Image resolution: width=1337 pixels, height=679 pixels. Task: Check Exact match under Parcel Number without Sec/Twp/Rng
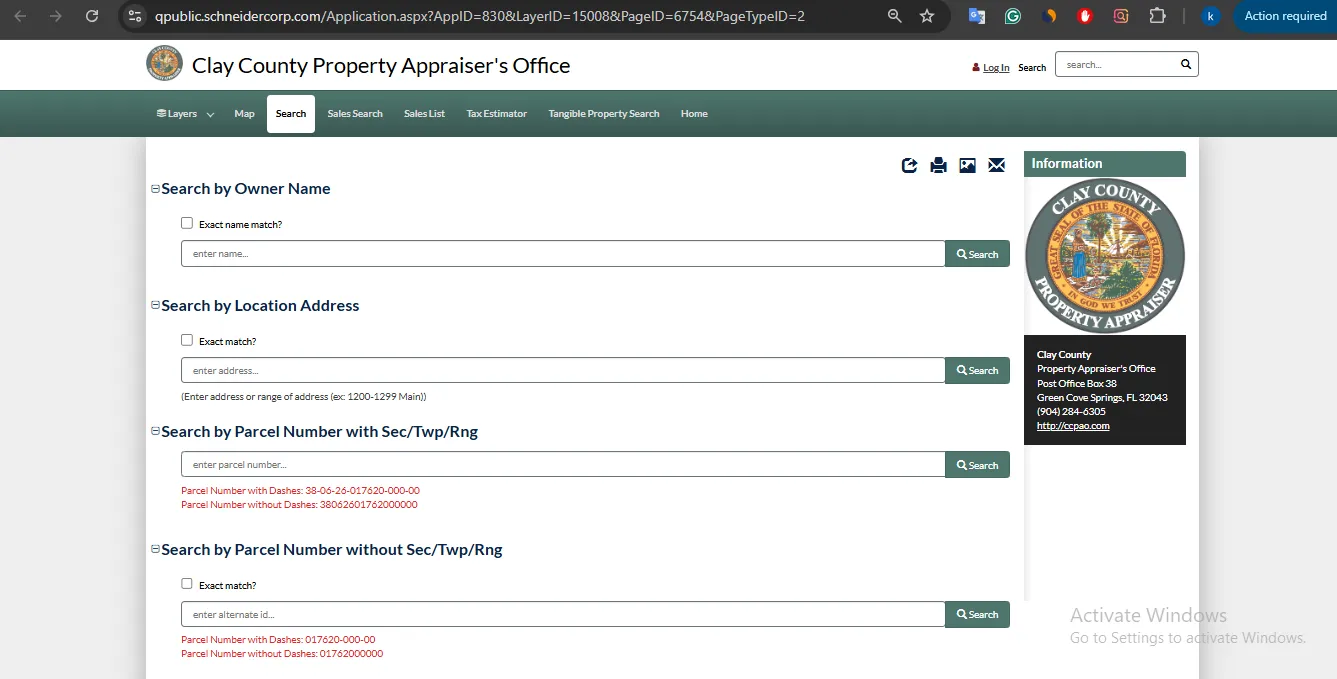click(187, 584)
